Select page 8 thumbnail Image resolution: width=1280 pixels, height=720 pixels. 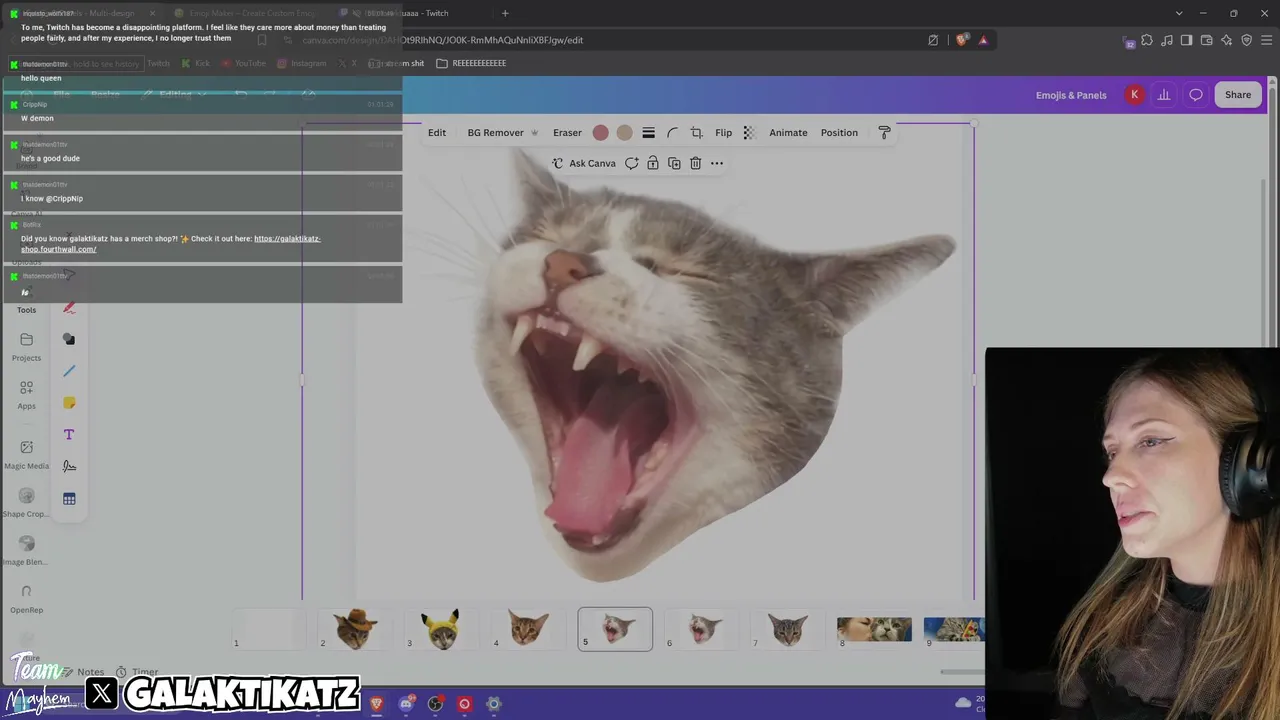874,629
